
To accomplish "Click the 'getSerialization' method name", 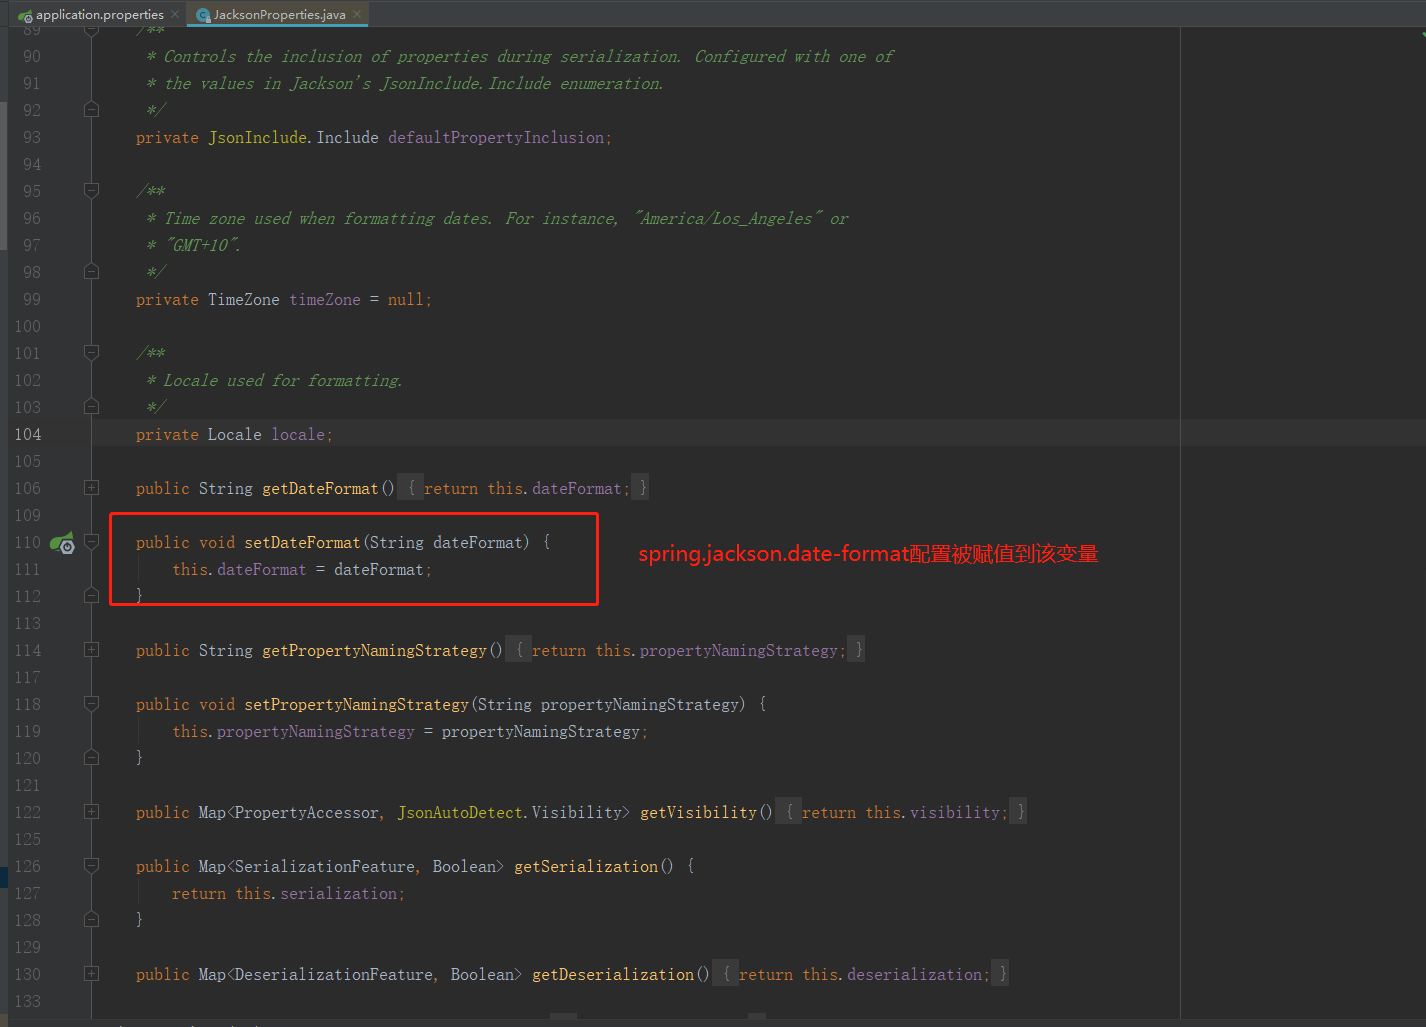I will tap(586, 866).
